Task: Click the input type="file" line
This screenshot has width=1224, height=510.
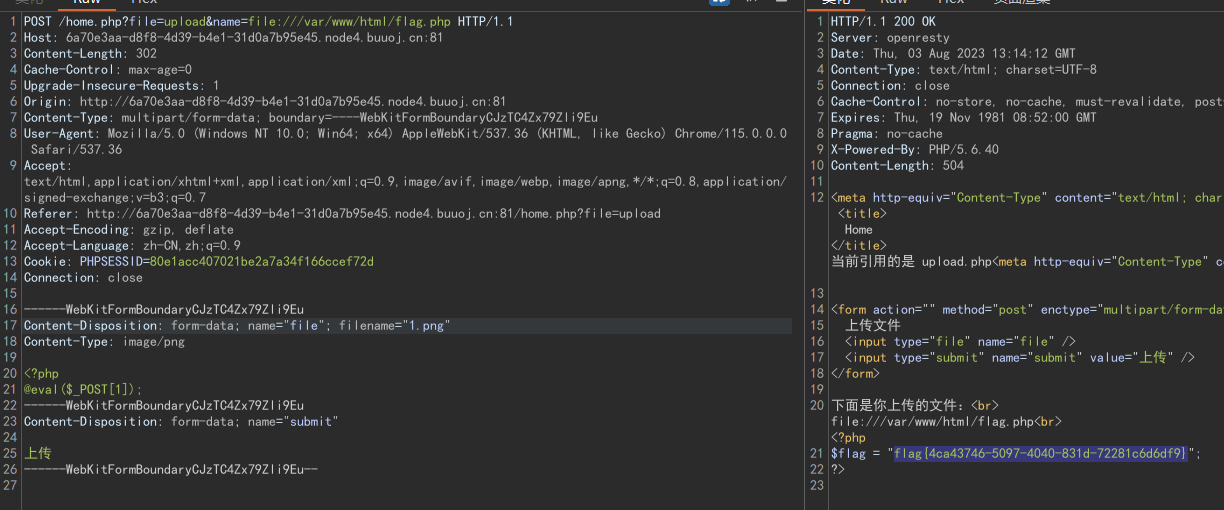Action: click(960, 341)
